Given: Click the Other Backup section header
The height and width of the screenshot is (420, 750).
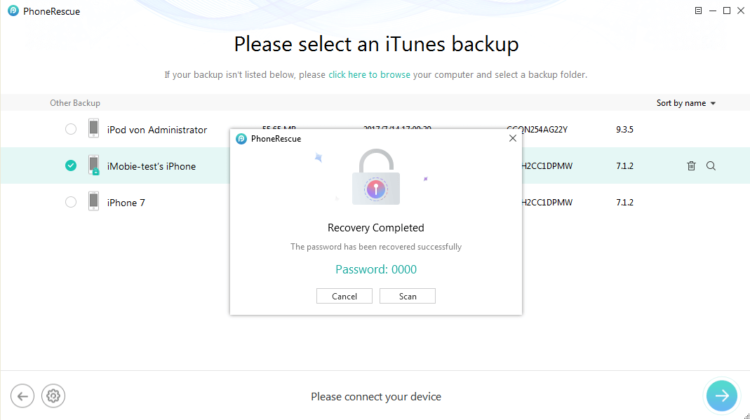Looking at the screenshot, I should [75, 103].
